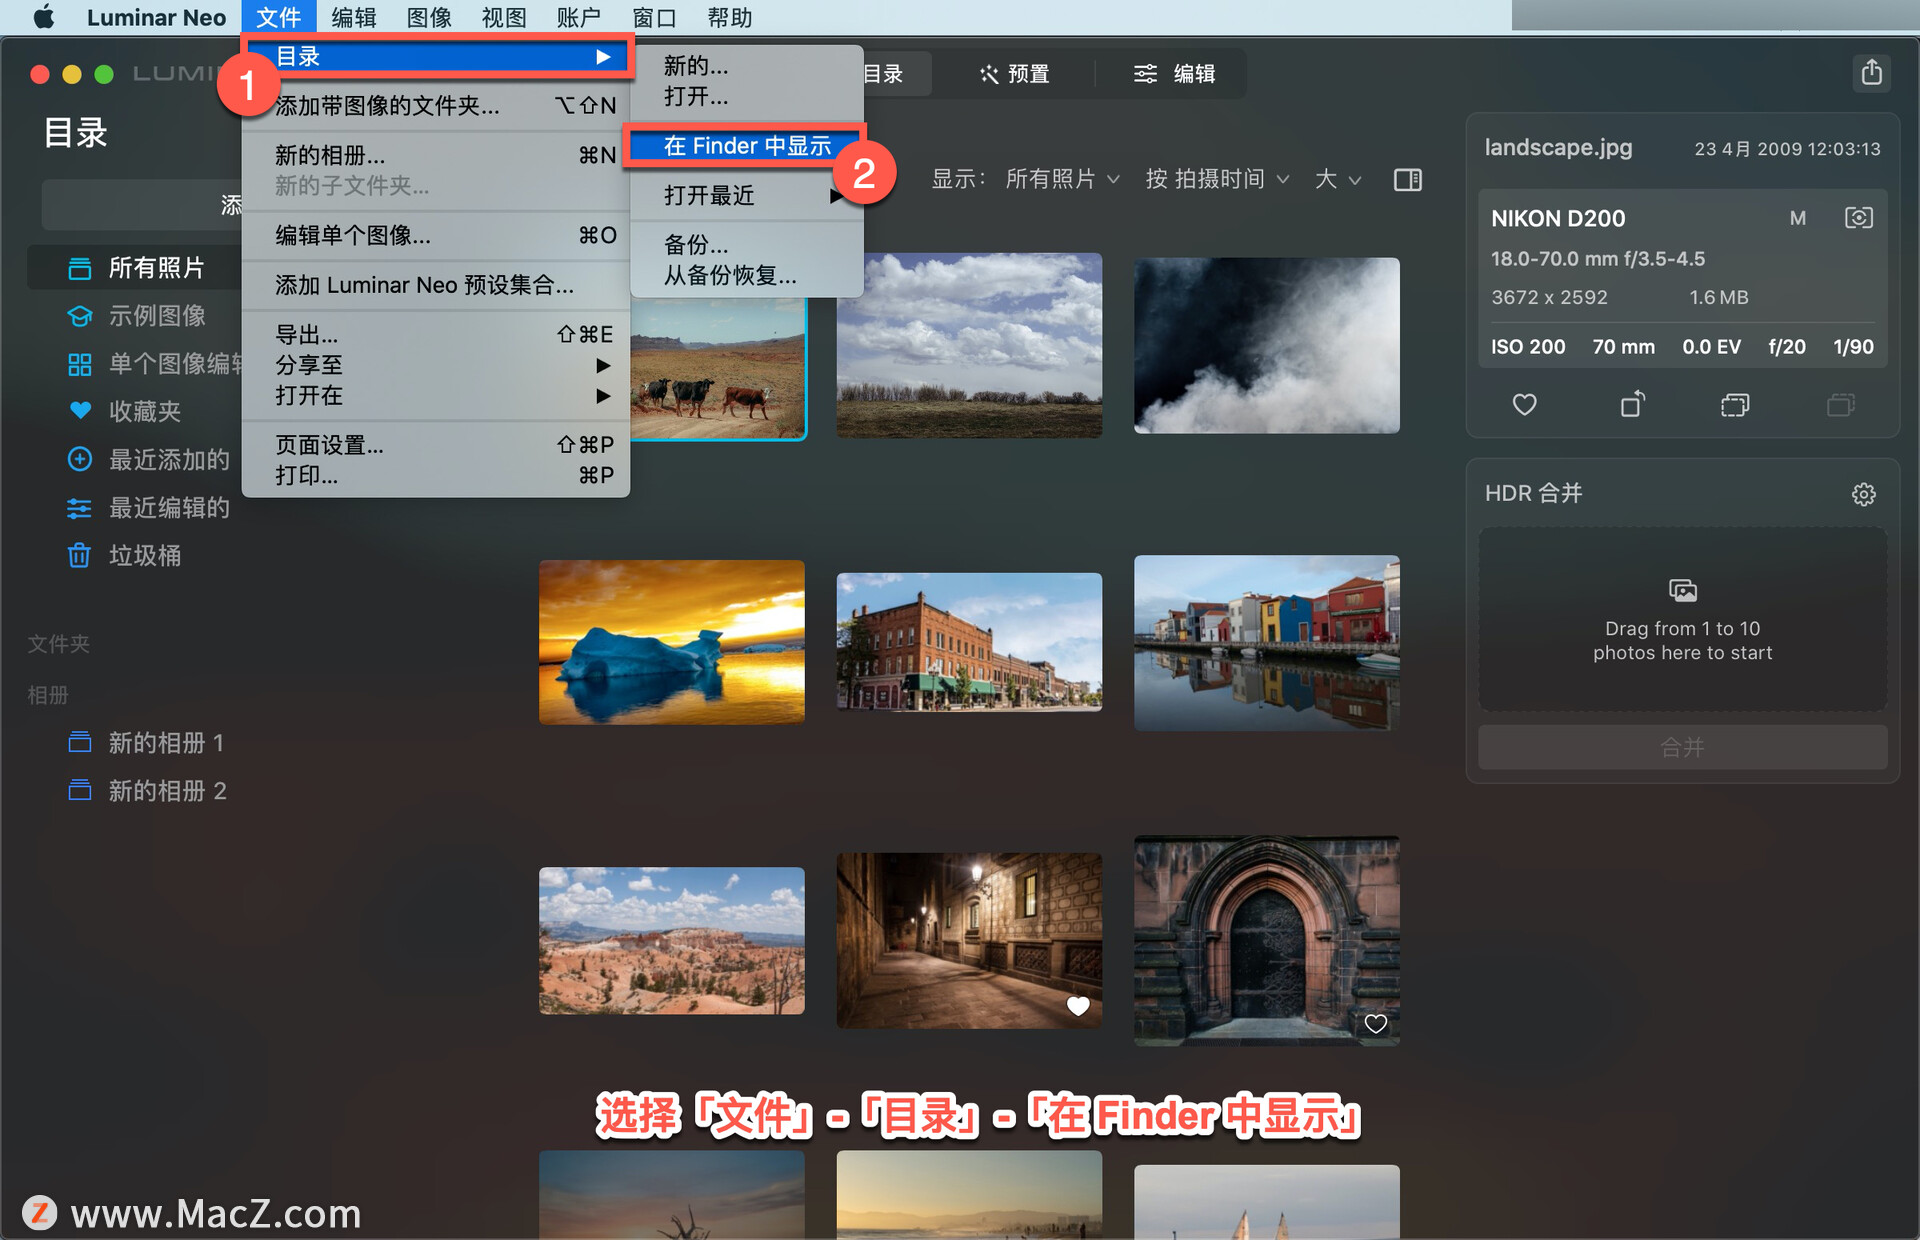
Task: Switch to the 预置 tab
Action: 1014,74
